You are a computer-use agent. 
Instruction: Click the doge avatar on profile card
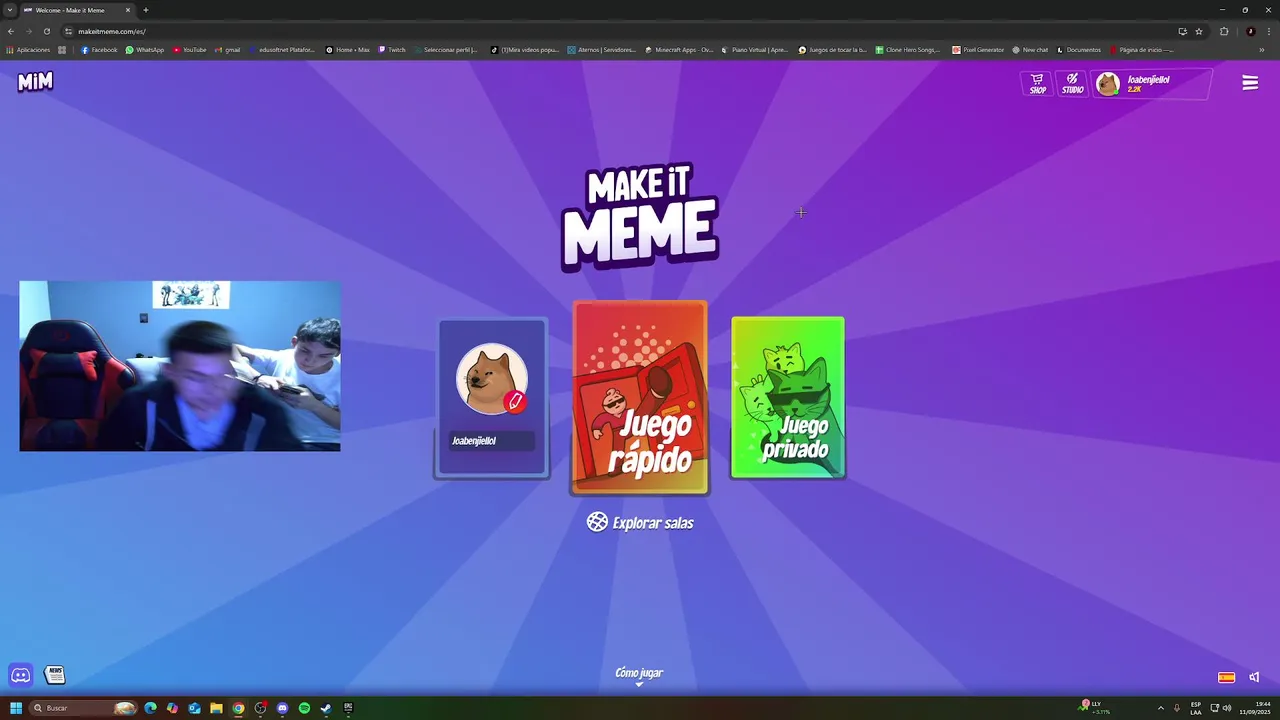click(490, 379)
